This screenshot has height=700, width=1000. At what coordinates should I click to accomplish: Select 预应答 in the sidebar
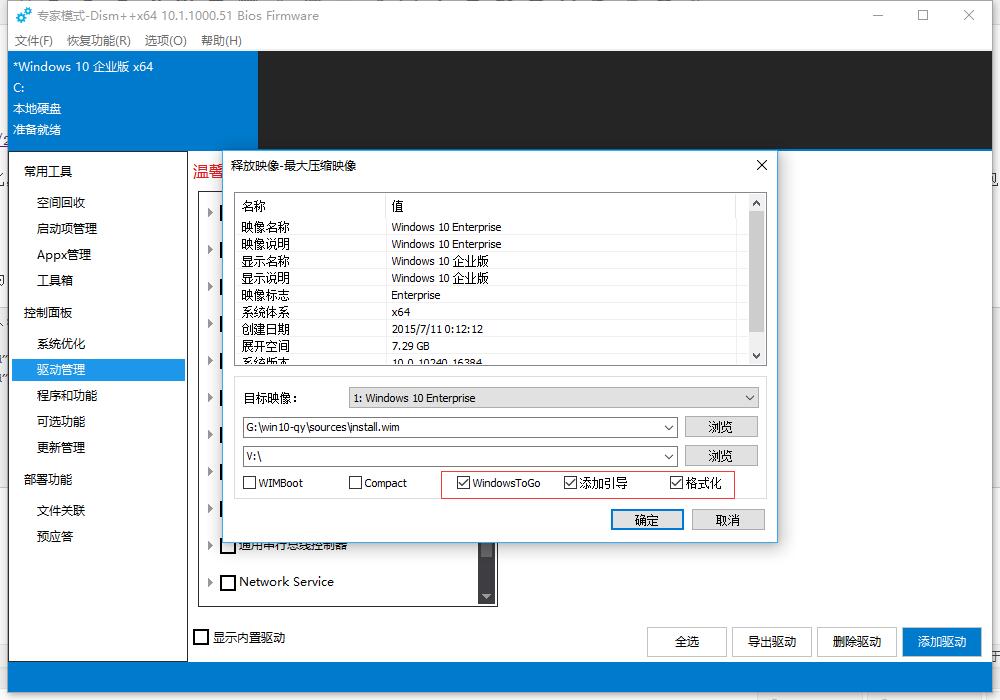pos(55,537)
